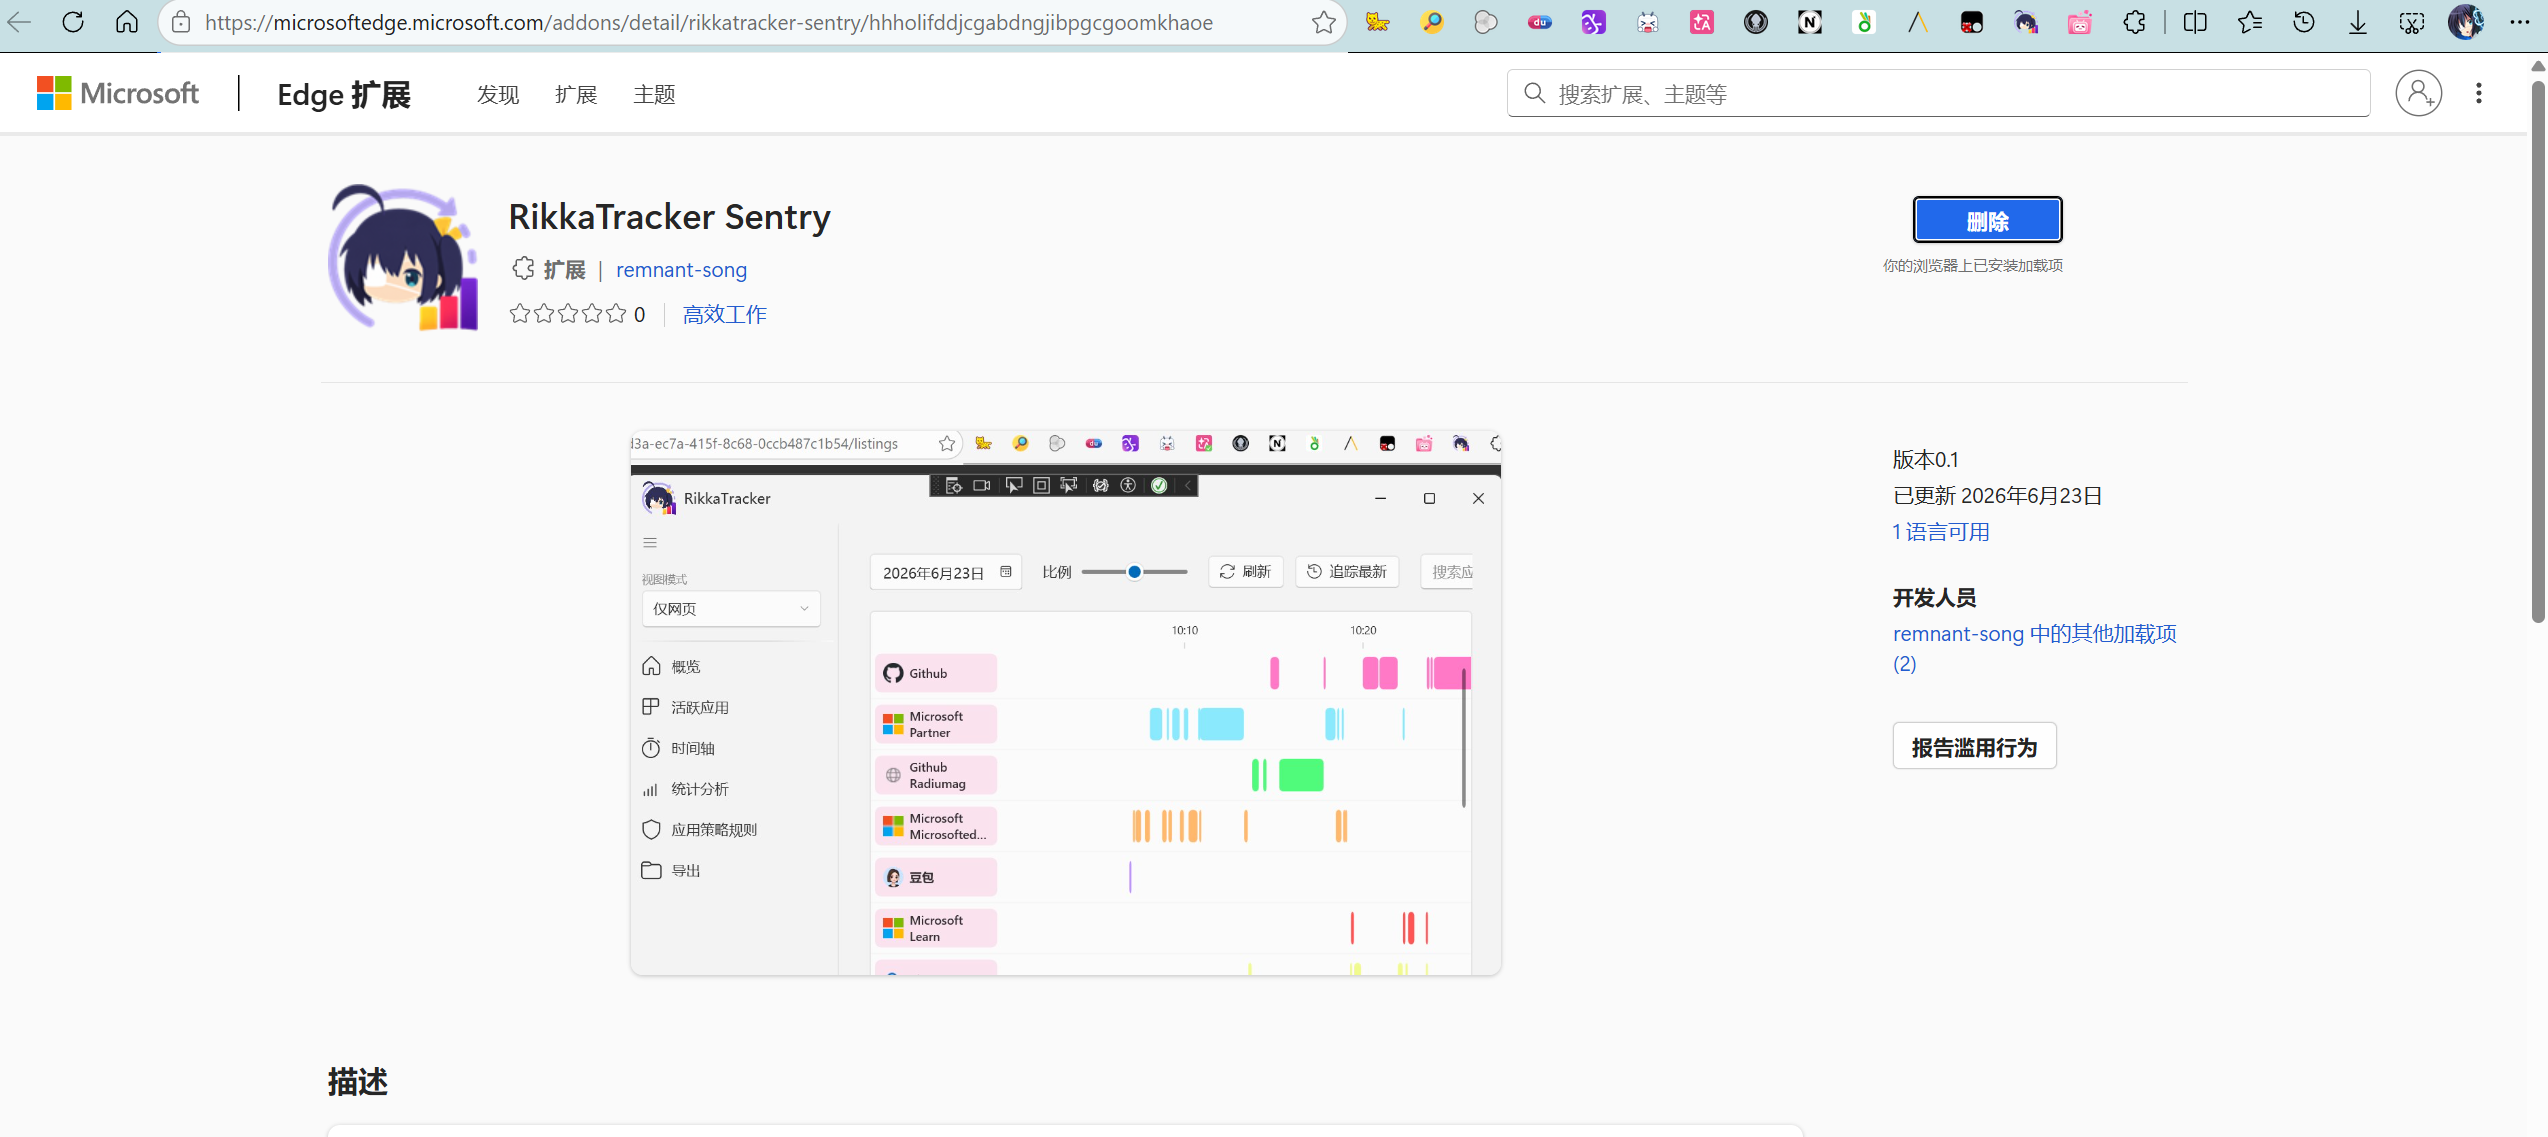Viewport: 2548px width, 1137px height.
Task: Open the 1 语言可用 link
Action: [1941, 532]
